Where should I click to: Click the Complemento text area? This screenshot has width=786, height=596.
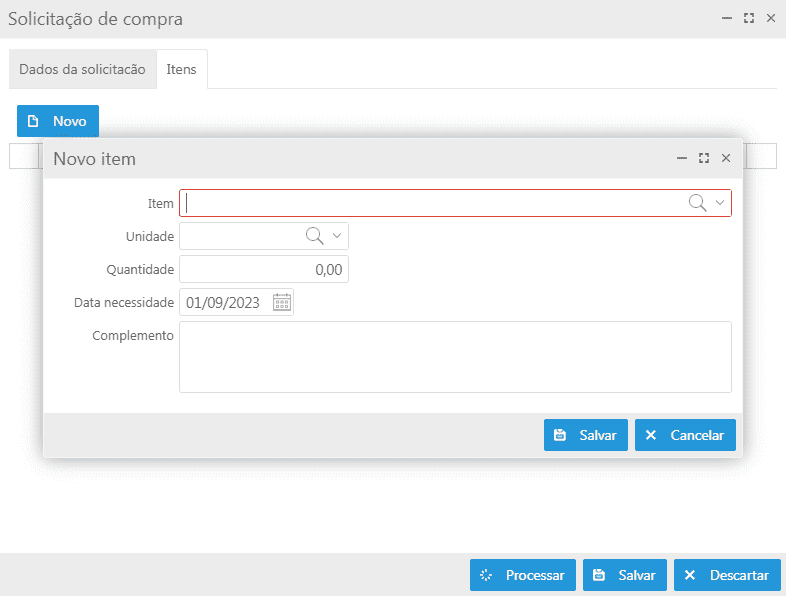[x=455, y=357]
